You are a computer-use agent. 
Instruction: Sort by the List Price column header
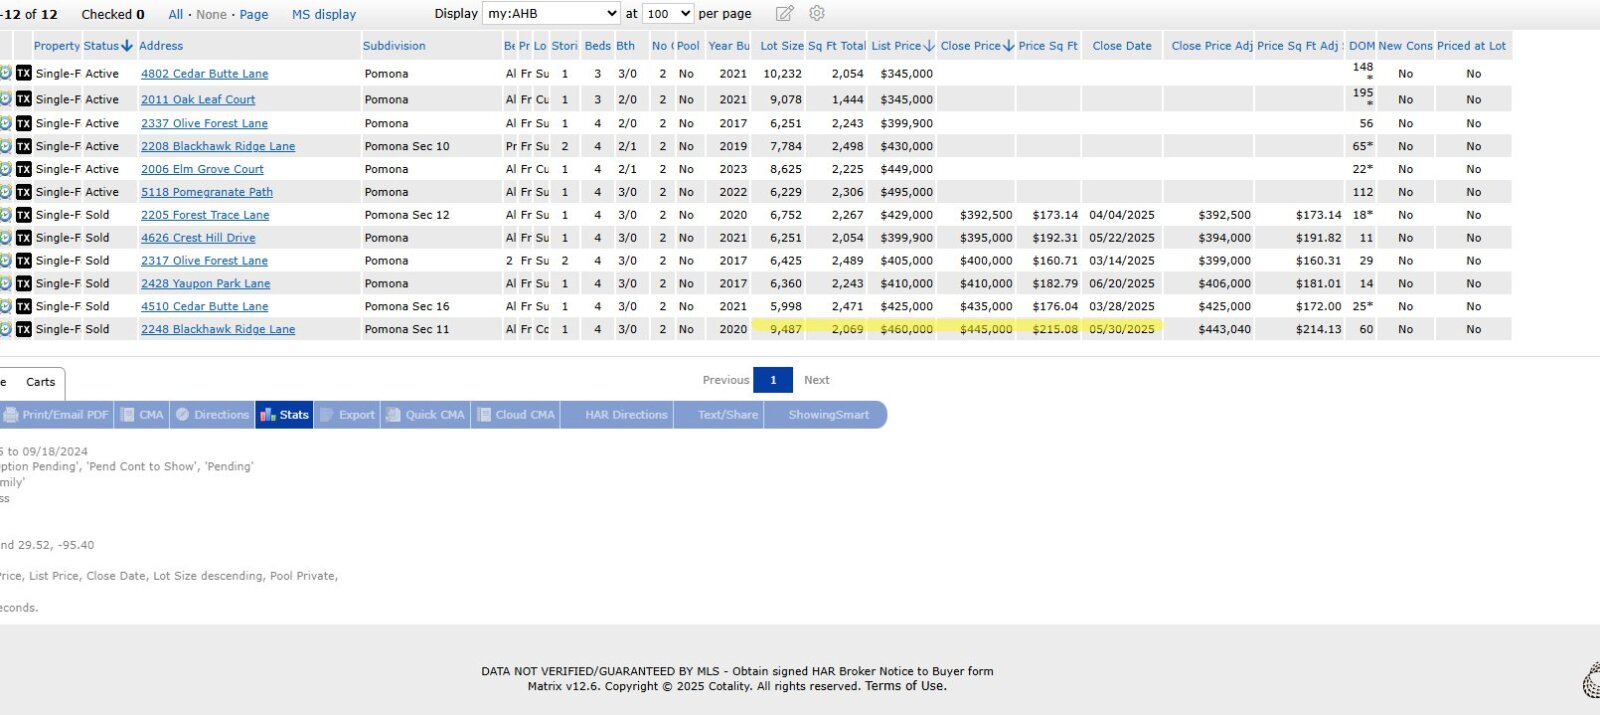point(896,46)
